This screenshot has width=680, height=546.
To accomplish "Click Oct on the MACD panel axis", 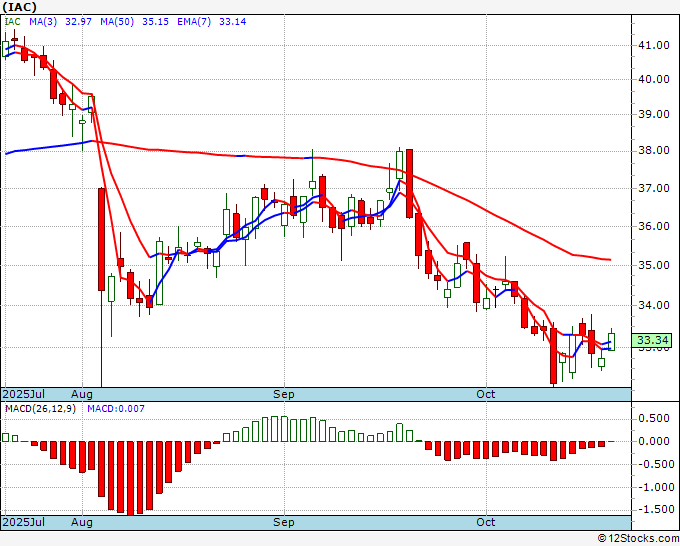I will (486, 522).
